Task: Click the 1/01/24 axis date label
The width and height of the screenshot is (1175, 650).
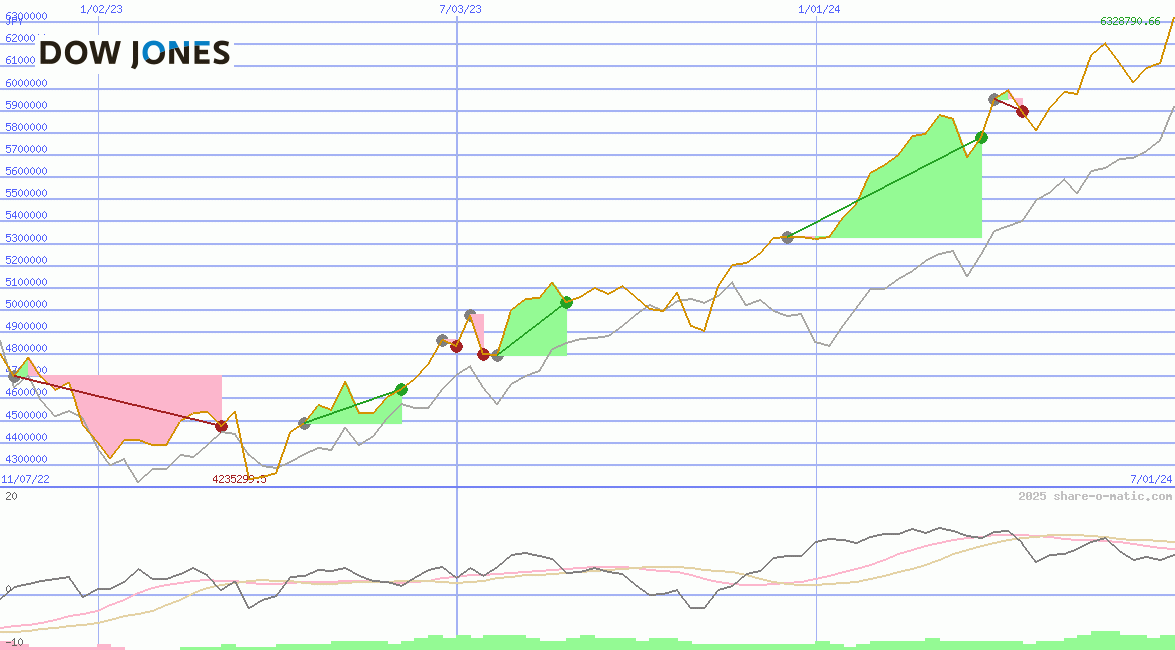Action: pos(818,9)
